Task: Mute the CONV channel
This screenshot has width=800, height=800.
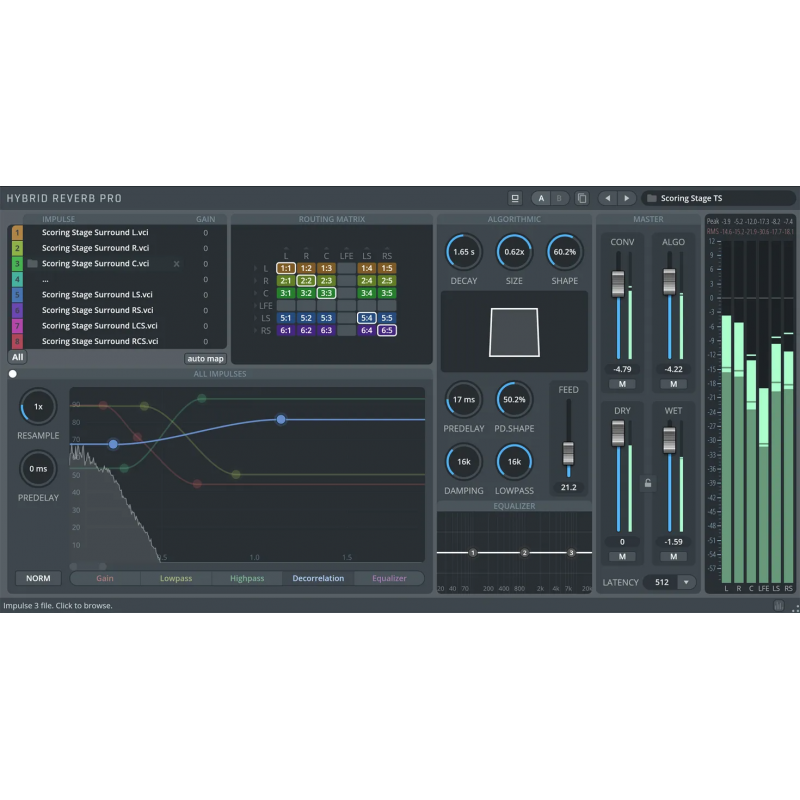Action: tap(622, 383)
